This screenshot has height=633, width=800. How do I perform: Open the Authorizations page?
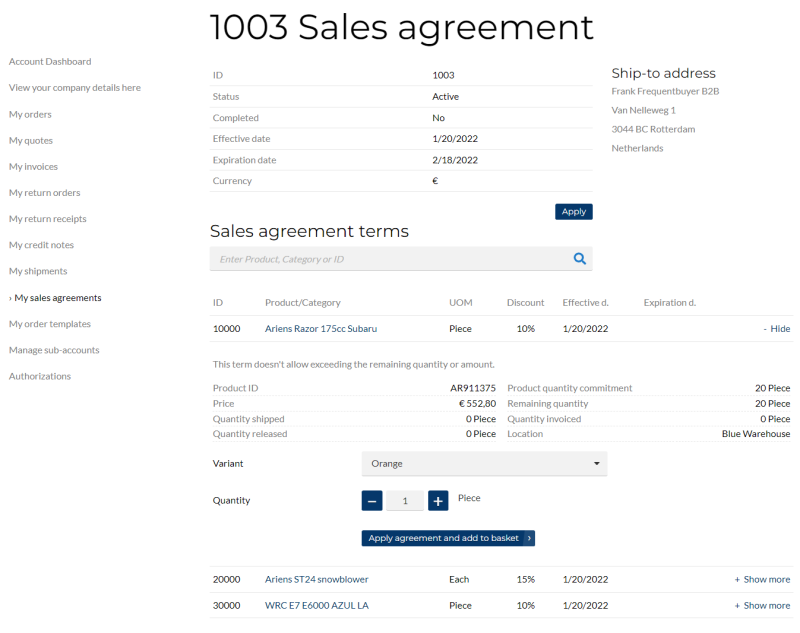pyautogui.click(x=40, y=377)
